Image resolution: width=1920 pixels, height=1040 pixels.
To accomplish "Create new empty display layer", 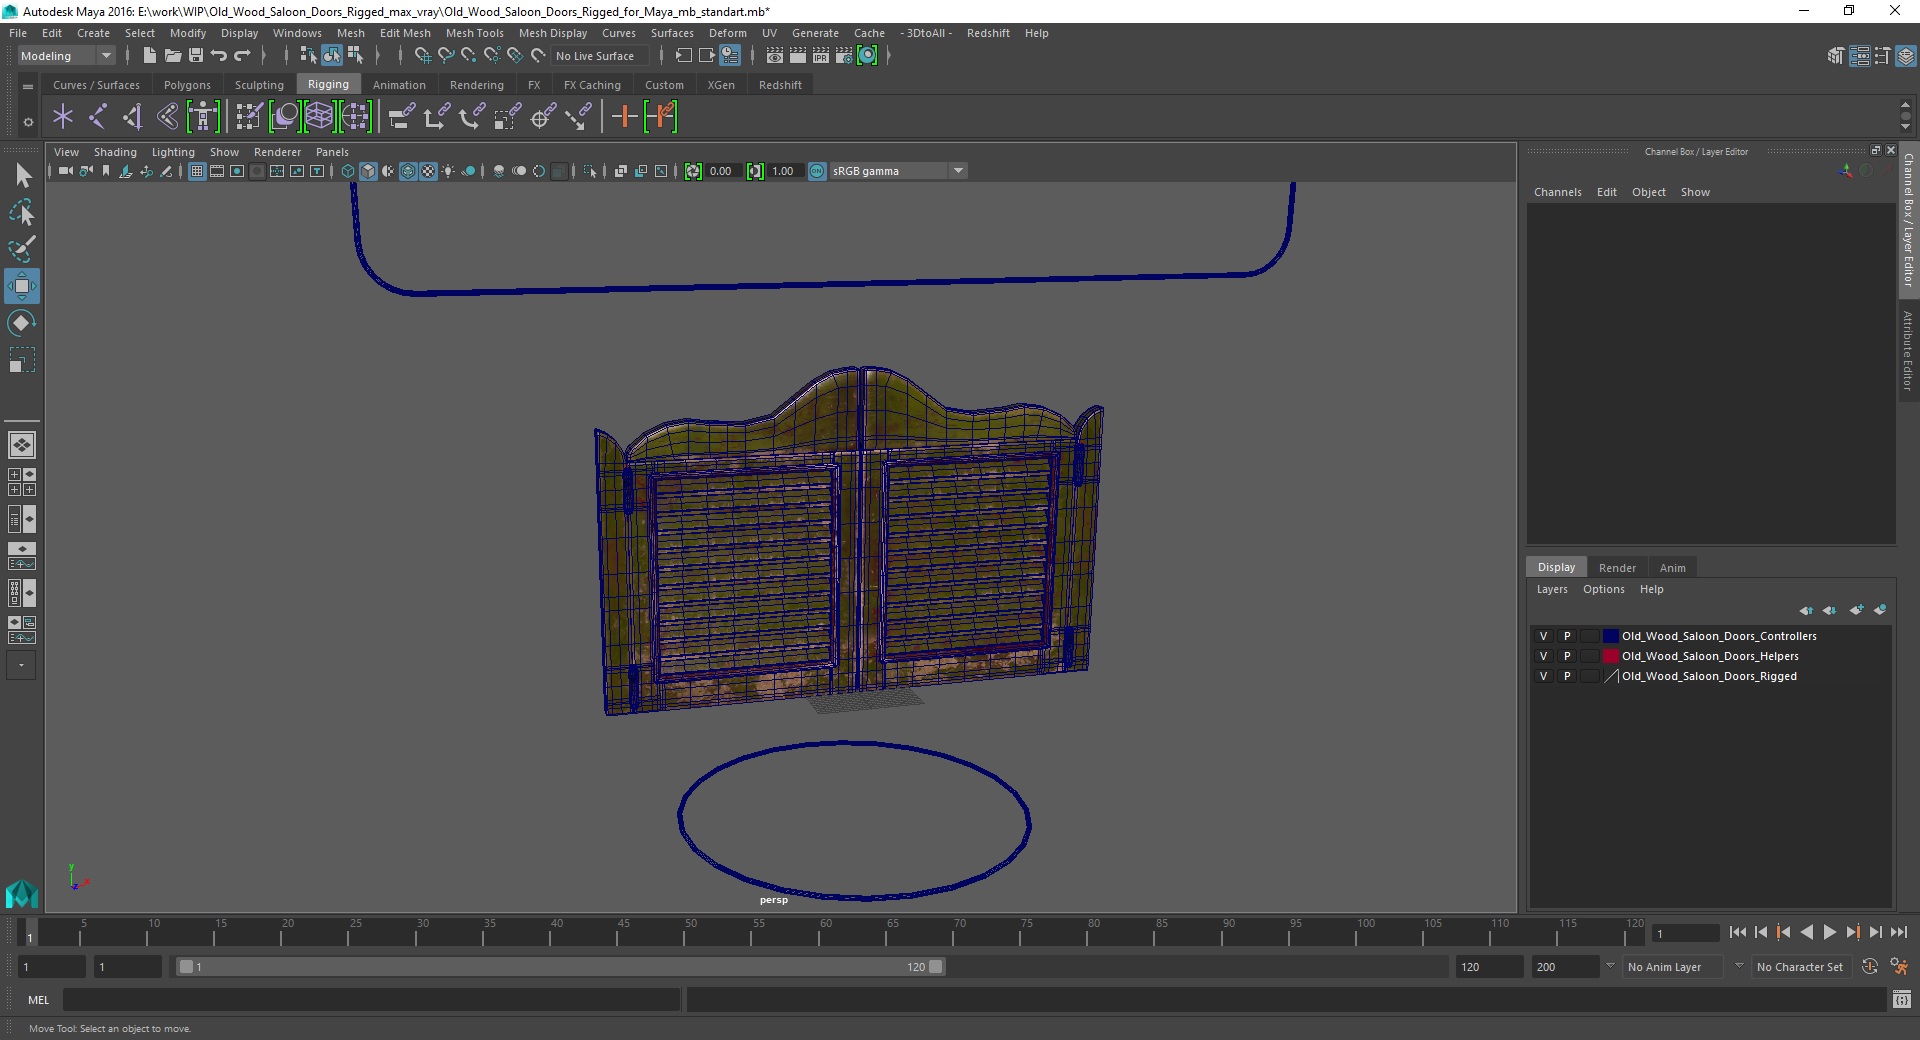I will [x=1856, y=610].
